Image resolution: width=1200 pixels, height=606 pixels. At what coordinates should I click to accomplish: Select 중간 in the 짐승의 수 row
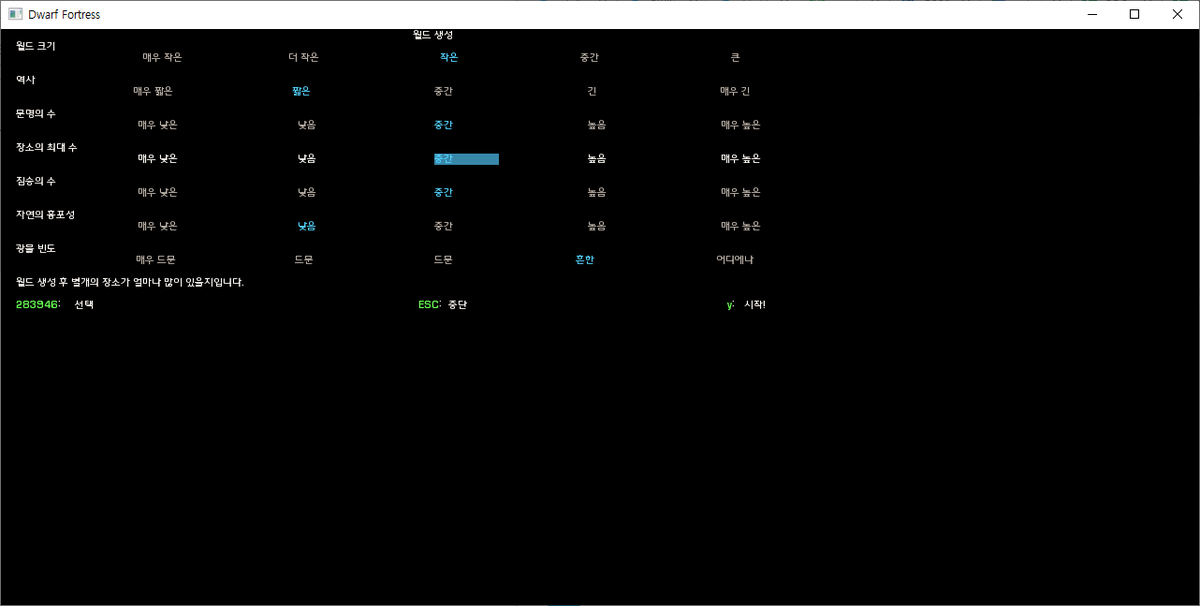click(x=443, y=192)
